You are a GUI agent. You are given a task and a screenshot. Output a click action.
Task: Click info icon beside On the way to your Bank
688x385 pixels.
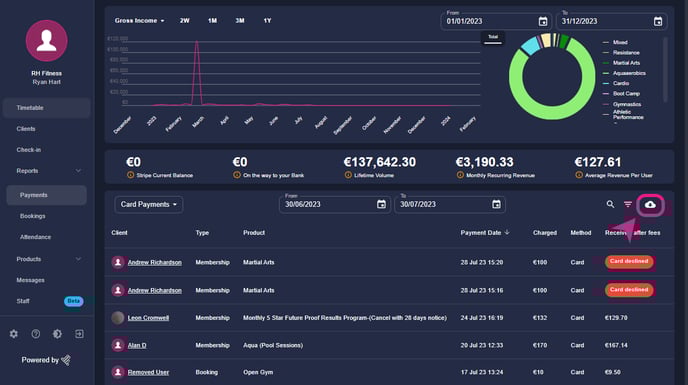pyautogui.click(x=237, y=175)
